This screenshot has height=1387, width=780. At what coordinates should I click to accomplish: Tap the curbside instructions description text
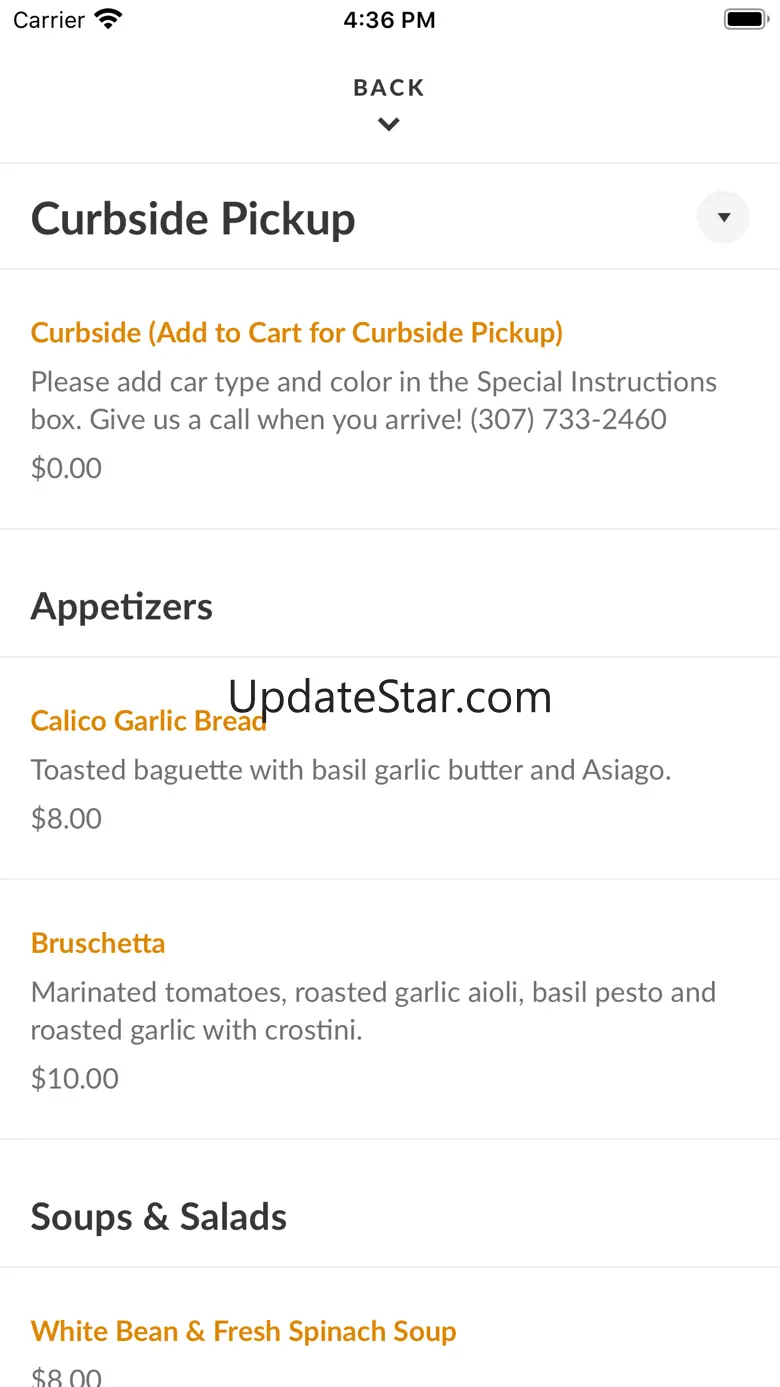(x=374, y=400)
